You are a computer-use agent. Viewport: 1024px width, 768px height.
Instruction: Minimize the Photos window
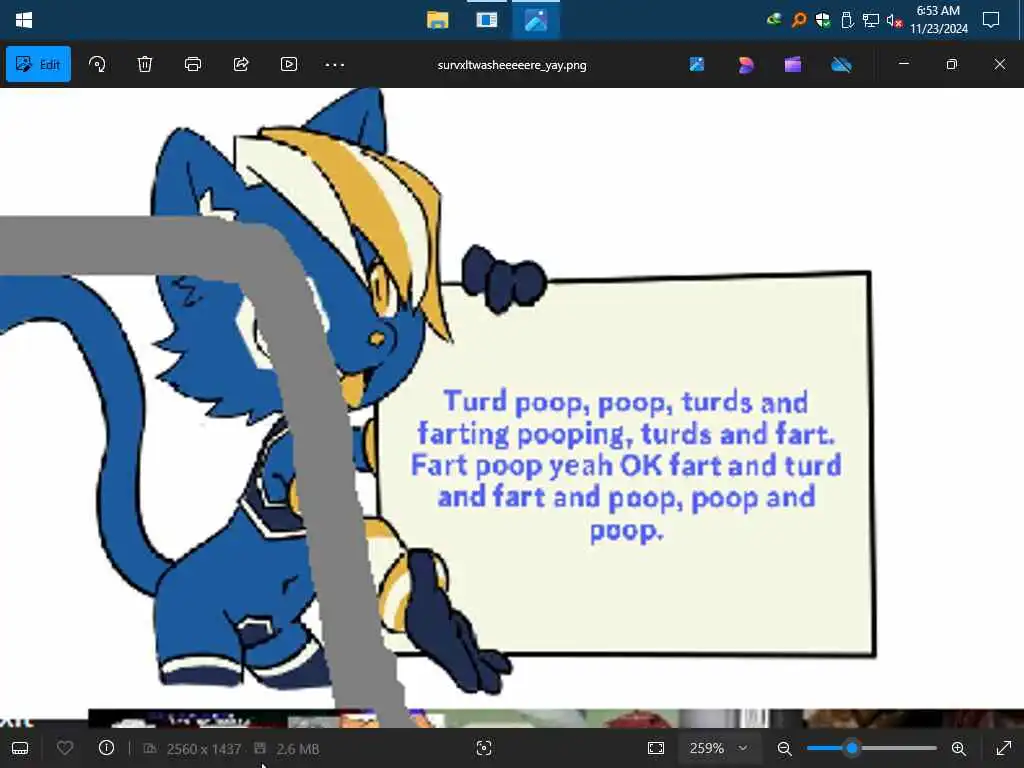click(x=904, y=64)
